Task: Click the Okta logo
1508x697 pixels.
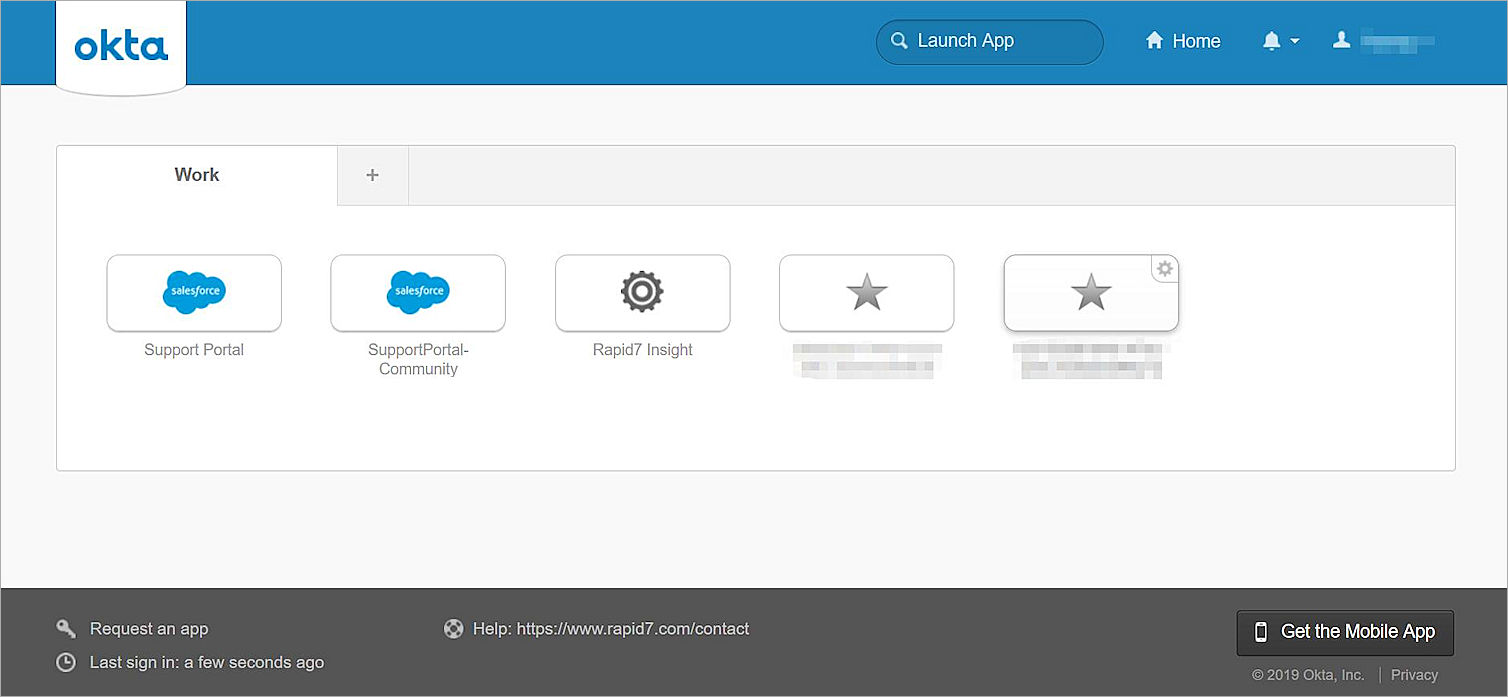Action: coord(120,43)
